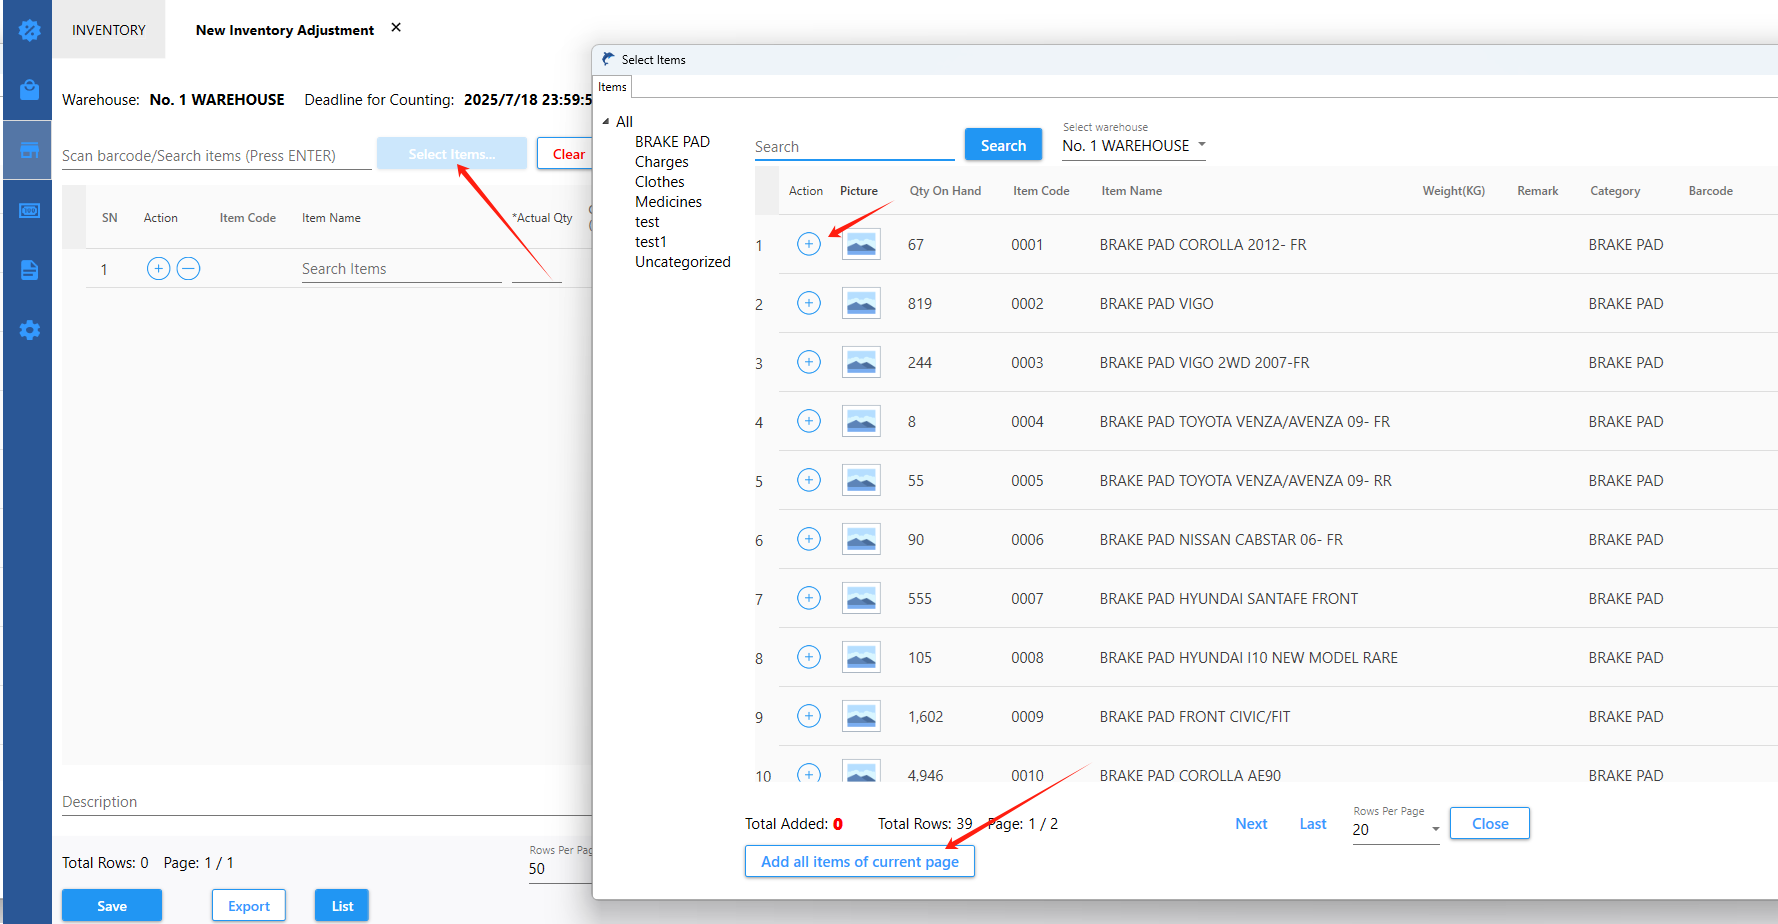The height and width of the screenshot is (924, 1778).
Task: Collapse the All category tree node
Action: (606, 122)
